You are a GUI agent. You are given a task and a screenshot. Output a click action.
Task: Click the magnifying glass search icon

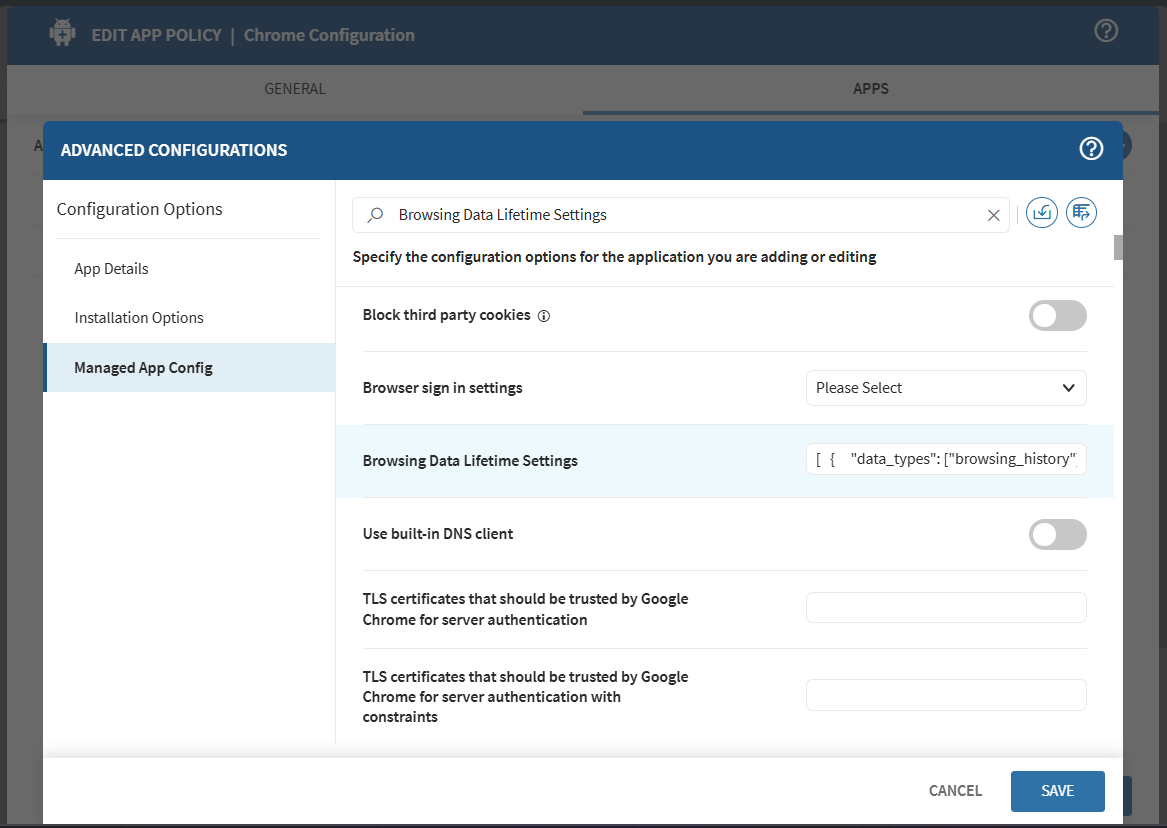[x=376, y=215]
